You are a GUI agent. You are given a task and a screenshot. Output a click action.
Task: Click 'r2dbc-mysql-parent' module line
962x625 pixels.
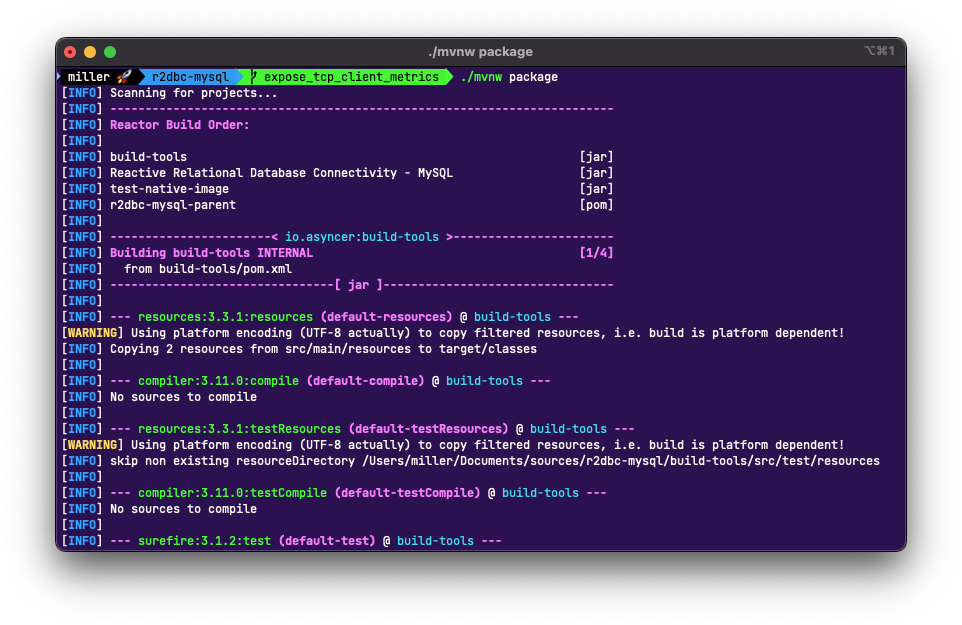(173, 204)
